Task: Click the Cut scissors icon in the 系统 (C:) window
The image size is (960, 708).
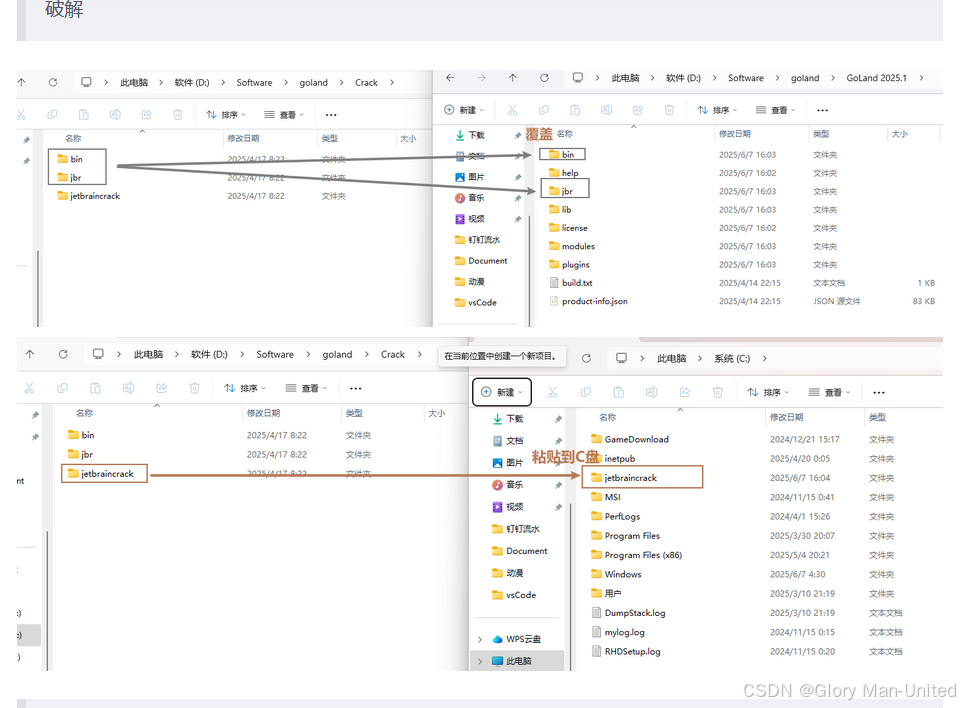Action: pyautogui.click(x=552, y=392)
